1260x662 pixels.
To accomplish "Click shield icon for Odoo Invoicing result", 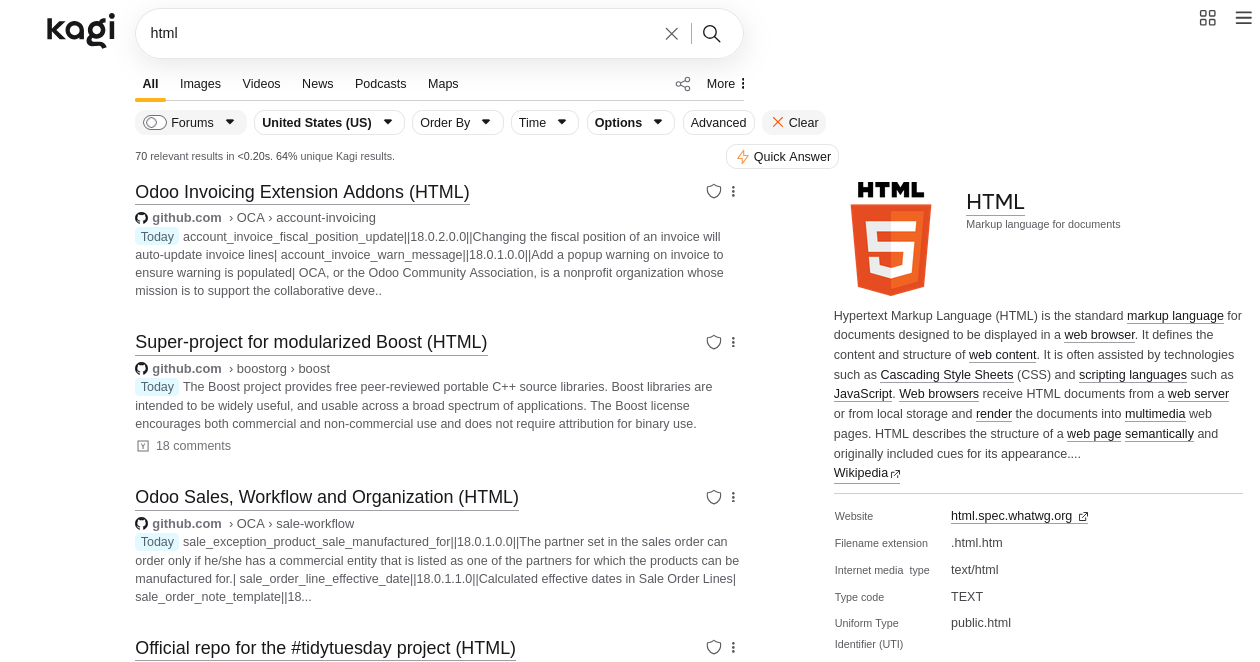I will pyautogui.click(x=714, y=191).
